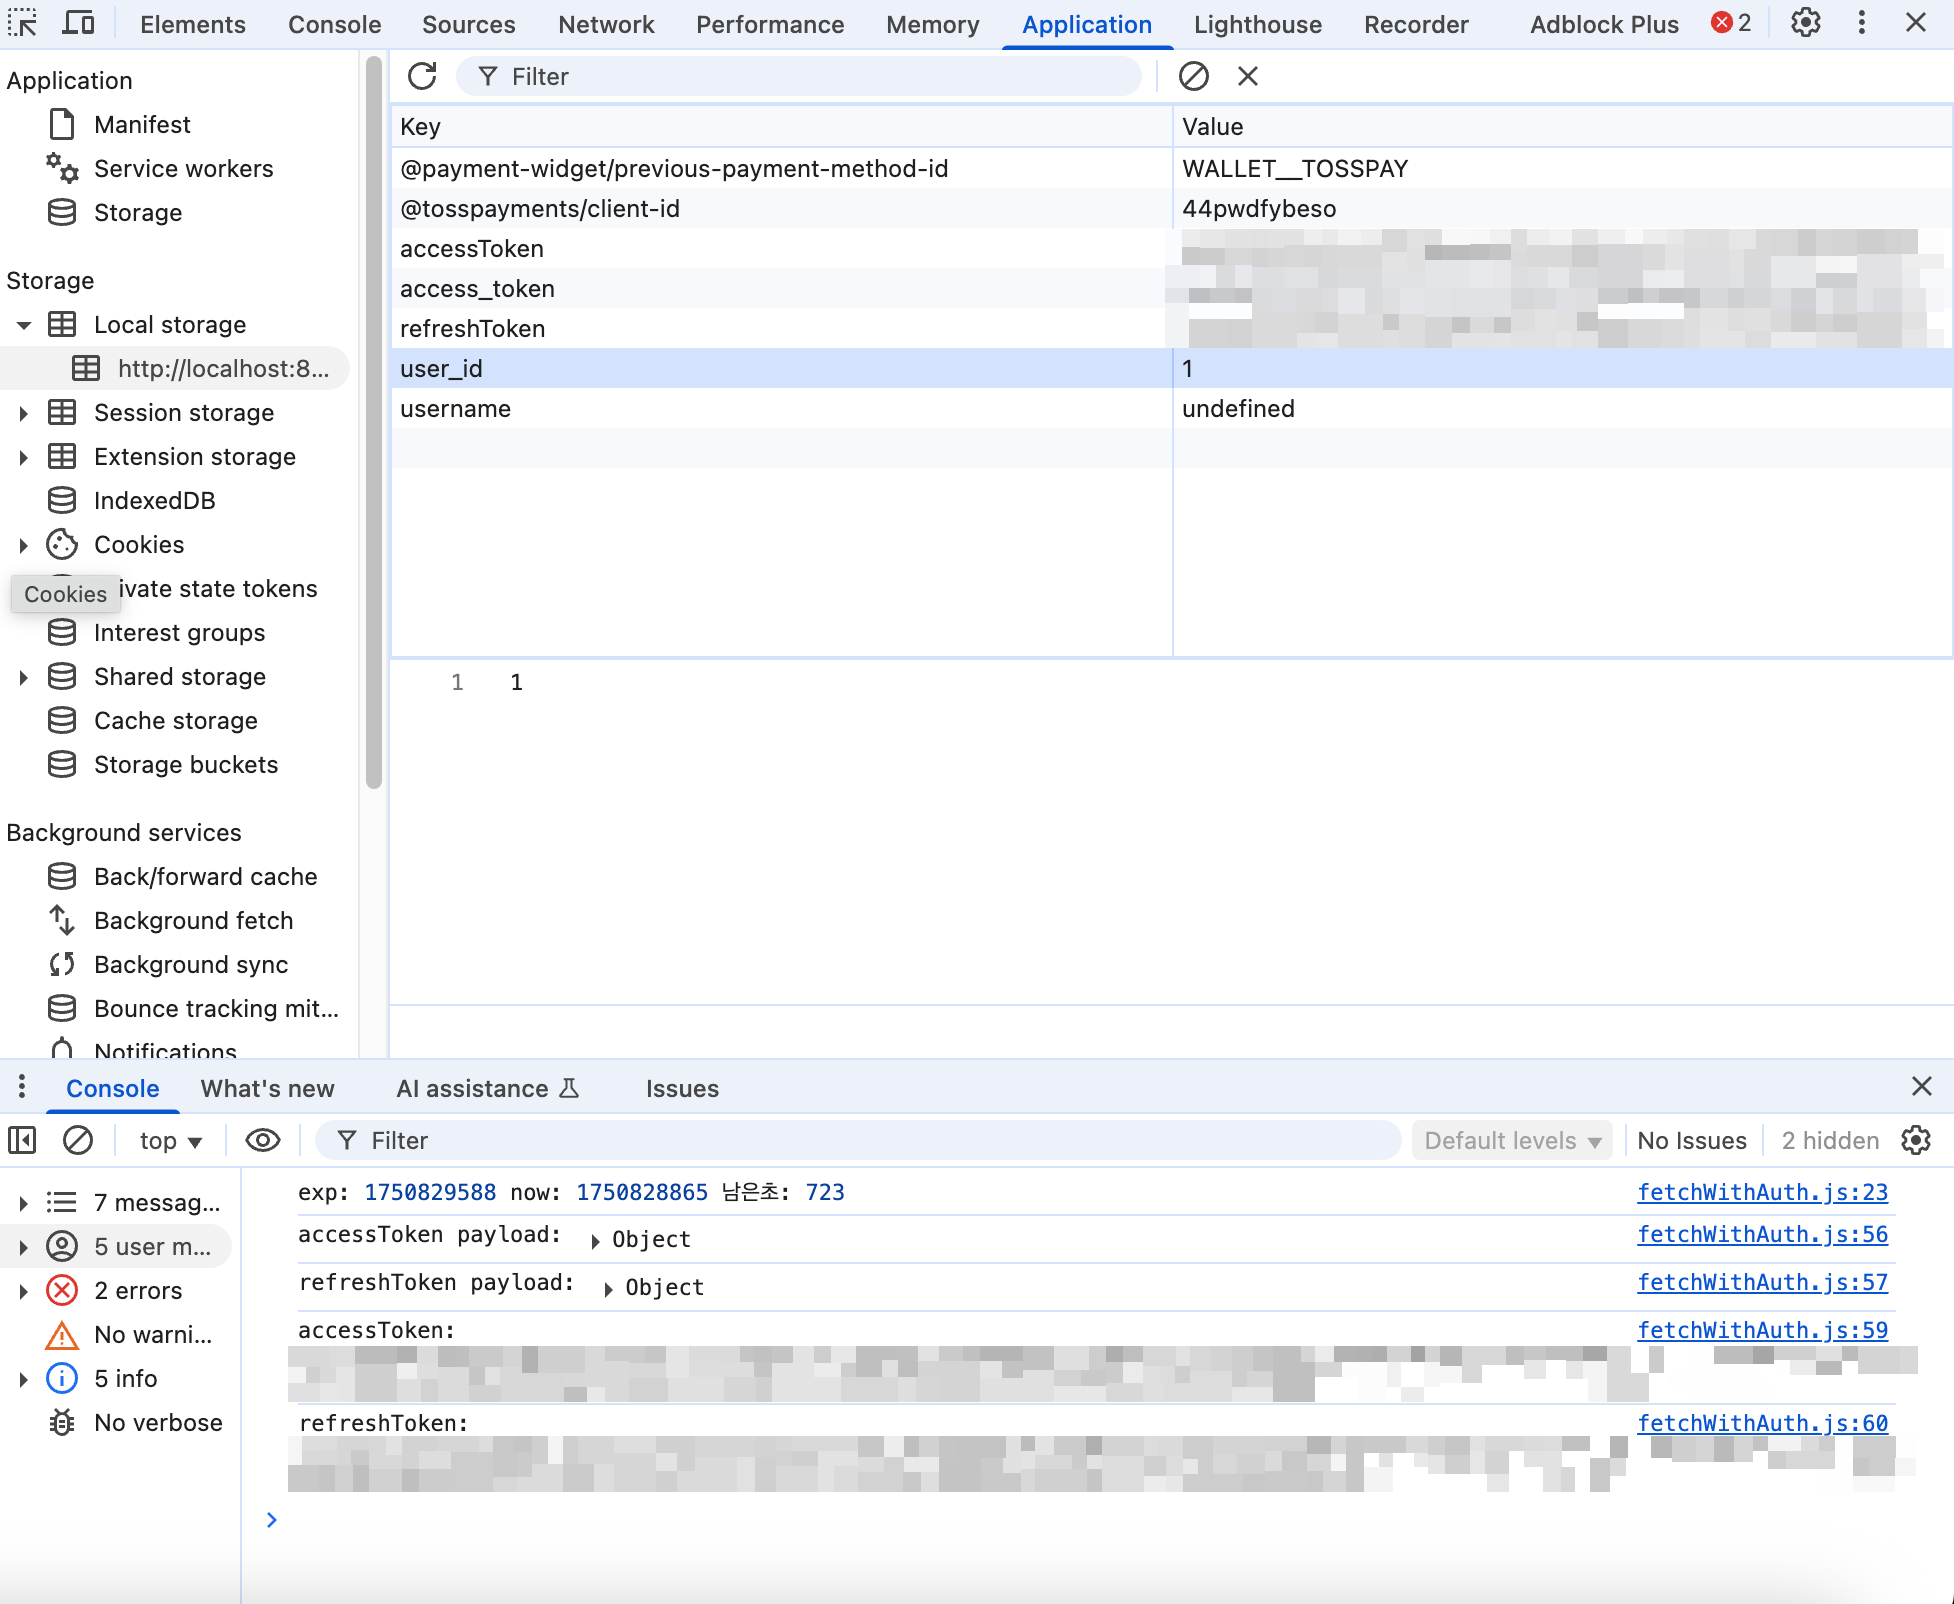
Task: Open Back/forward cache item
Action: [205, 876]
